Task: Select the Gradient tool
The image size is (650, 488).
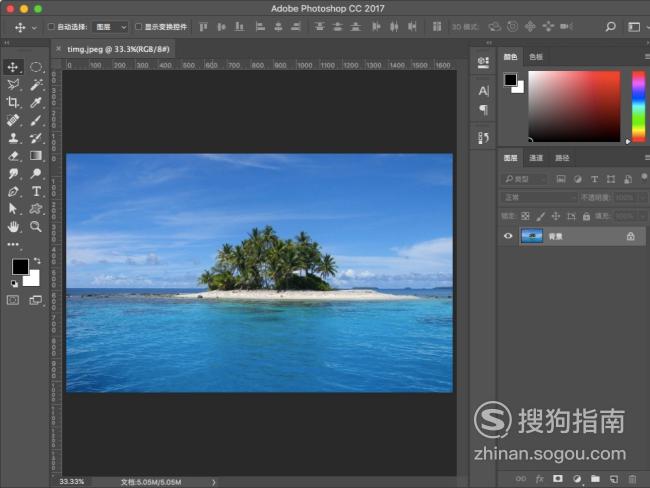Action: pyautogui.click(x=36, y=156)
